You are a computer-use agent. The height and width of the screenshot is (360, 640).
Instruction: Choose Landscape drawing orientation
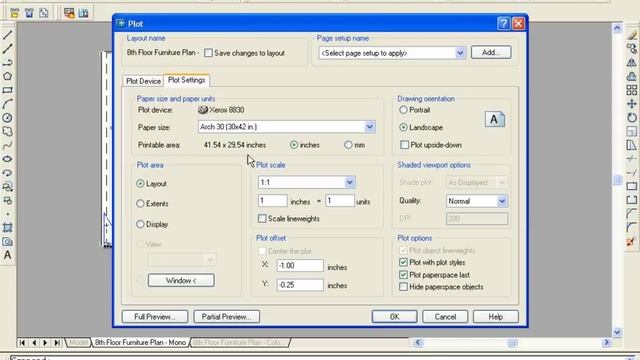click(x=403, y=127)
